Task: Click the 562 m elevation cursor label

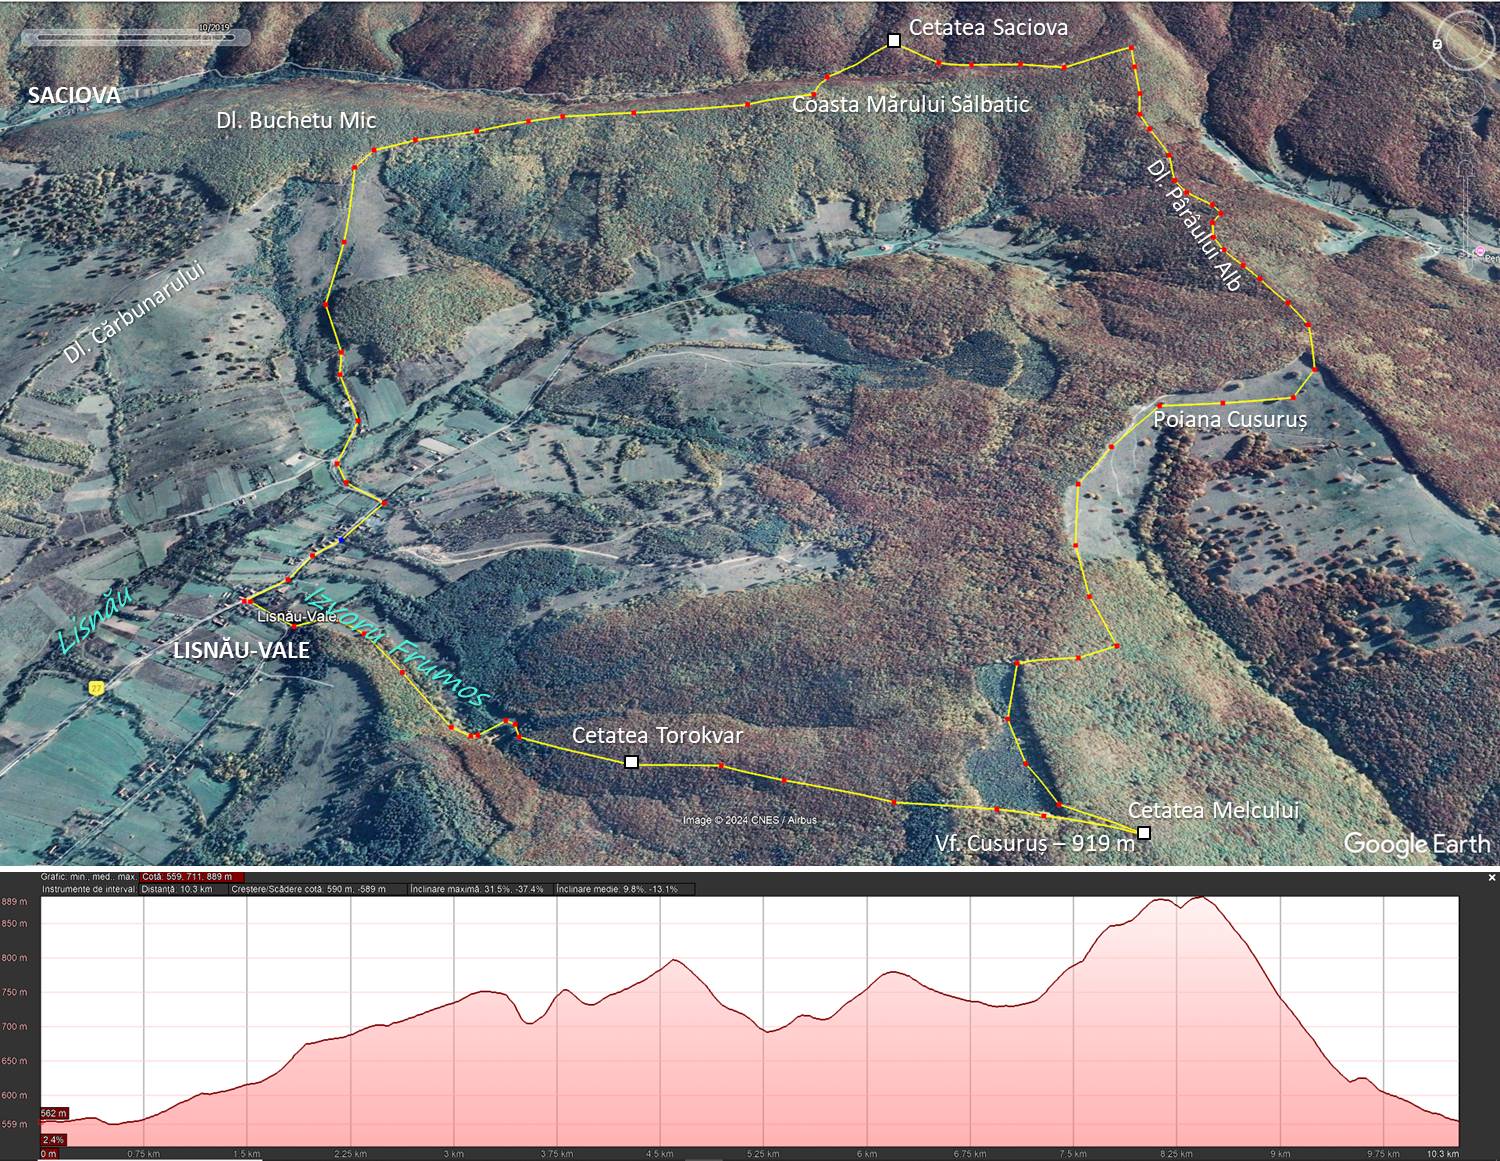Action: 54,1113
